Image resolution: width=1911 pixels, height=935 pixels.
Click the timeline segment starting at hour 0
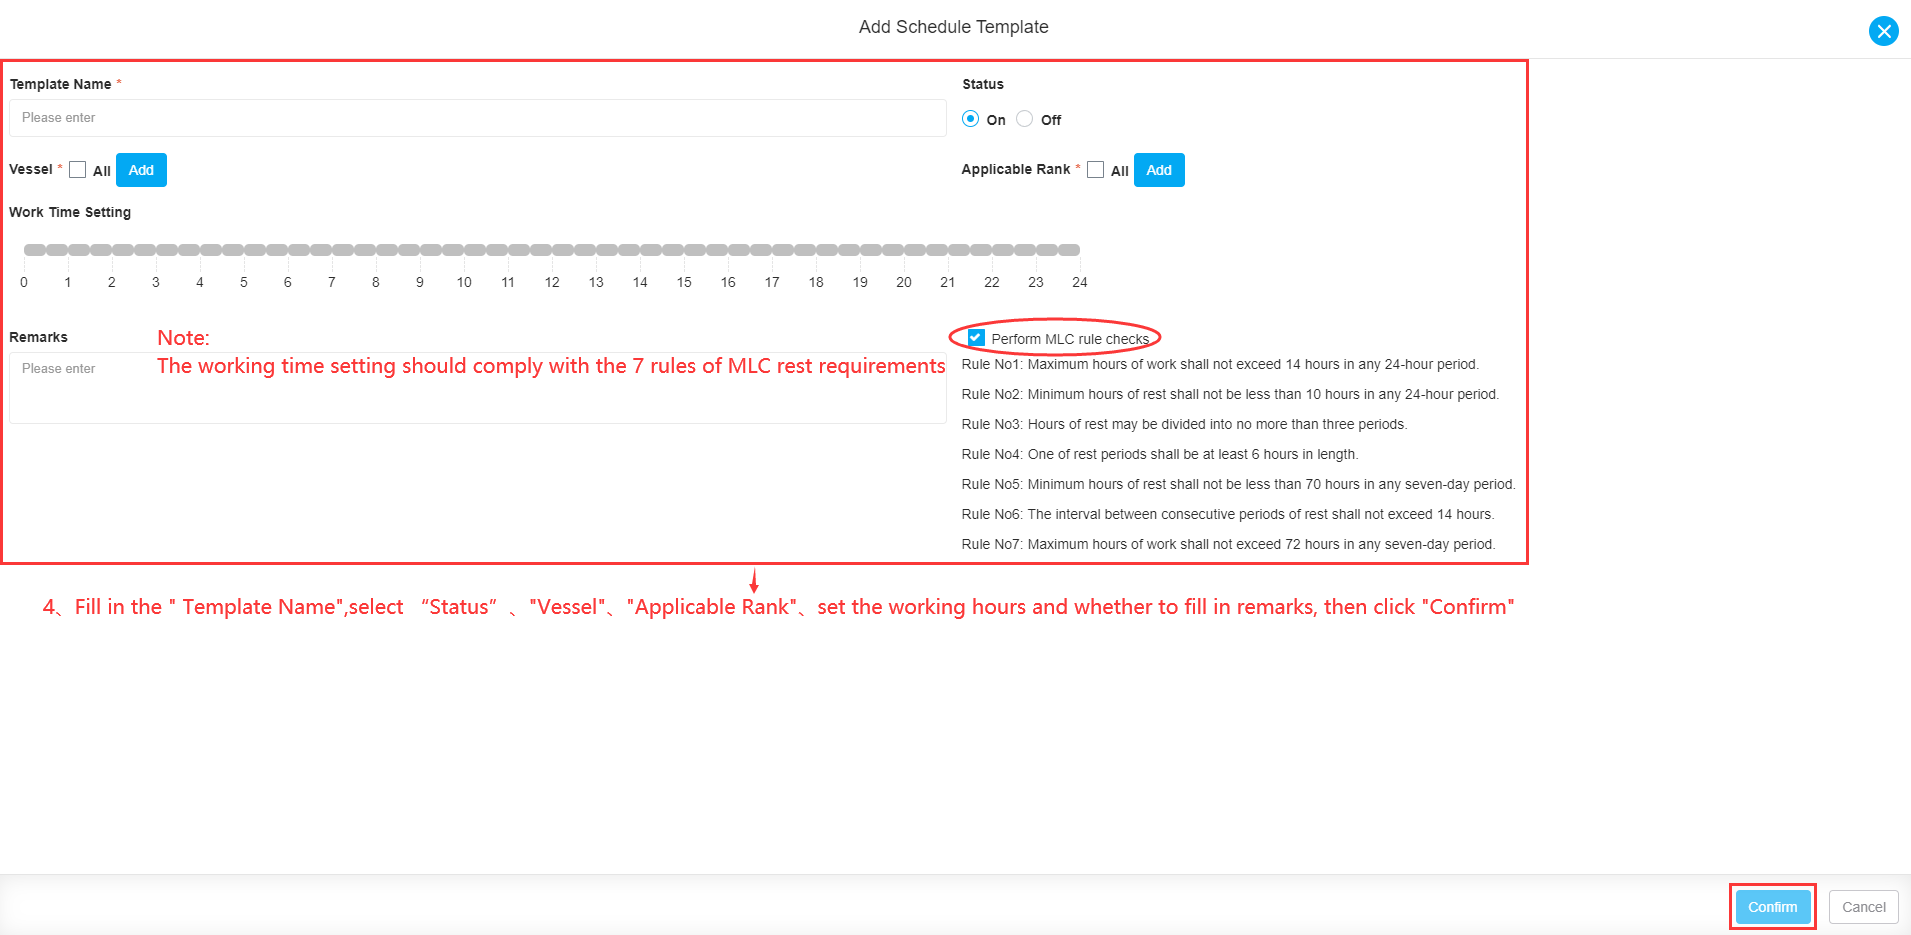[x=35, y=250]
